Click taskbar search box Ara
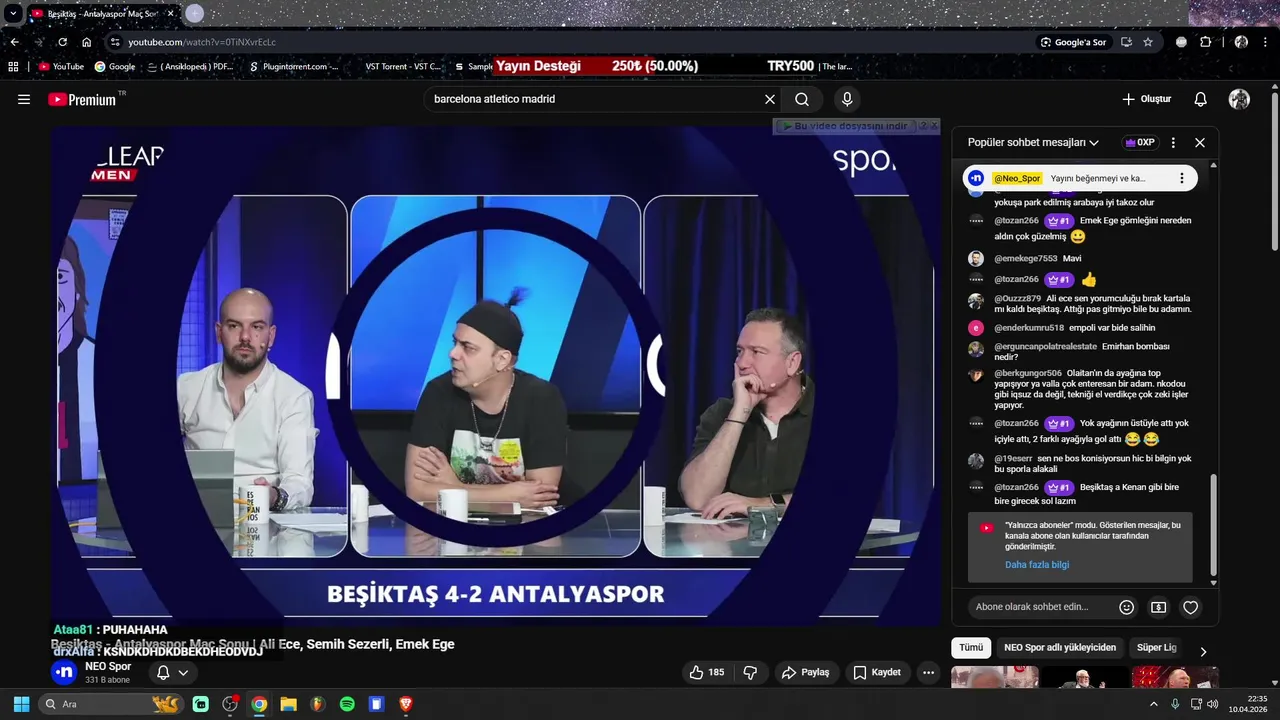Image resolution: width=1280 pixels, height=720 pixels. tap(110, 704)
